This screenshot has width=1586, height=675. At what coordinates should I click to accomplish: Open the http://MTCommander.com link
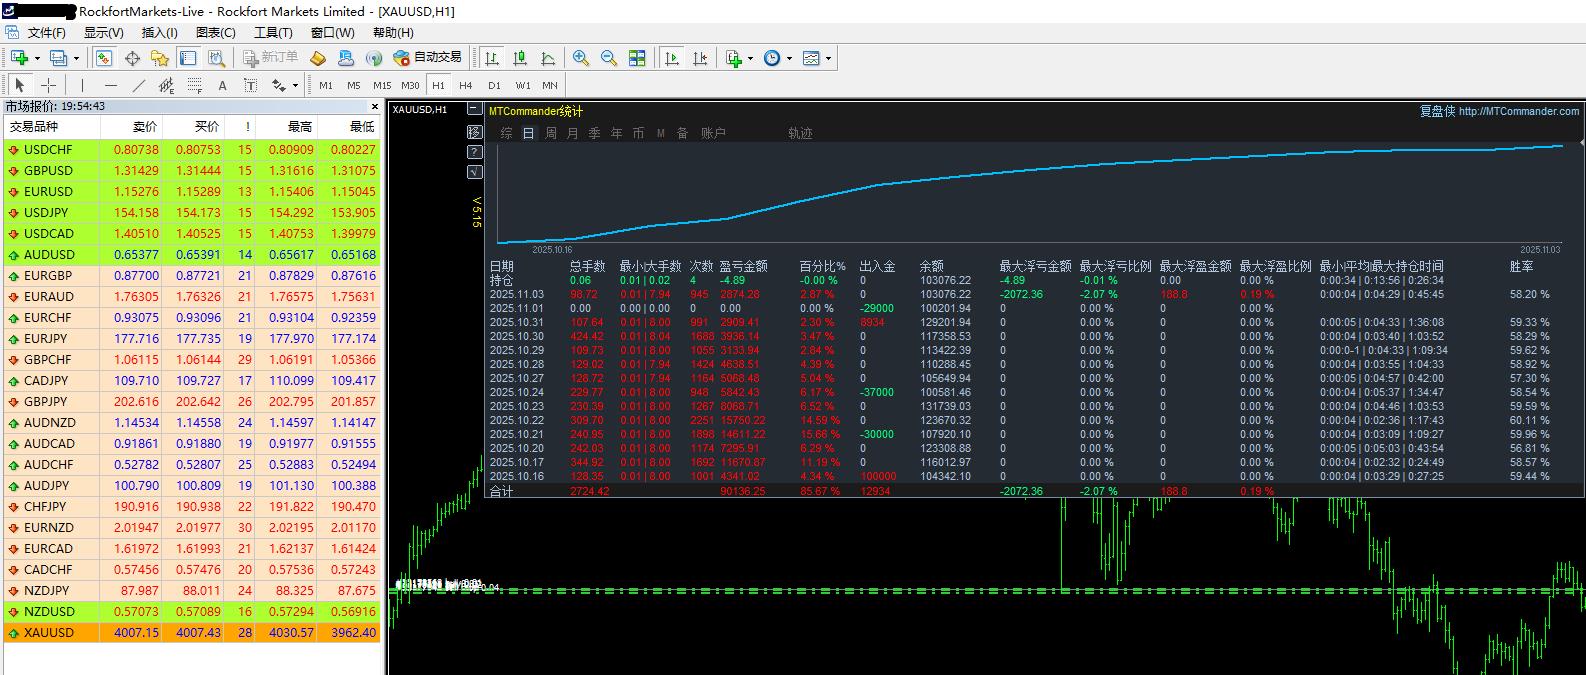pos(1519,111)
